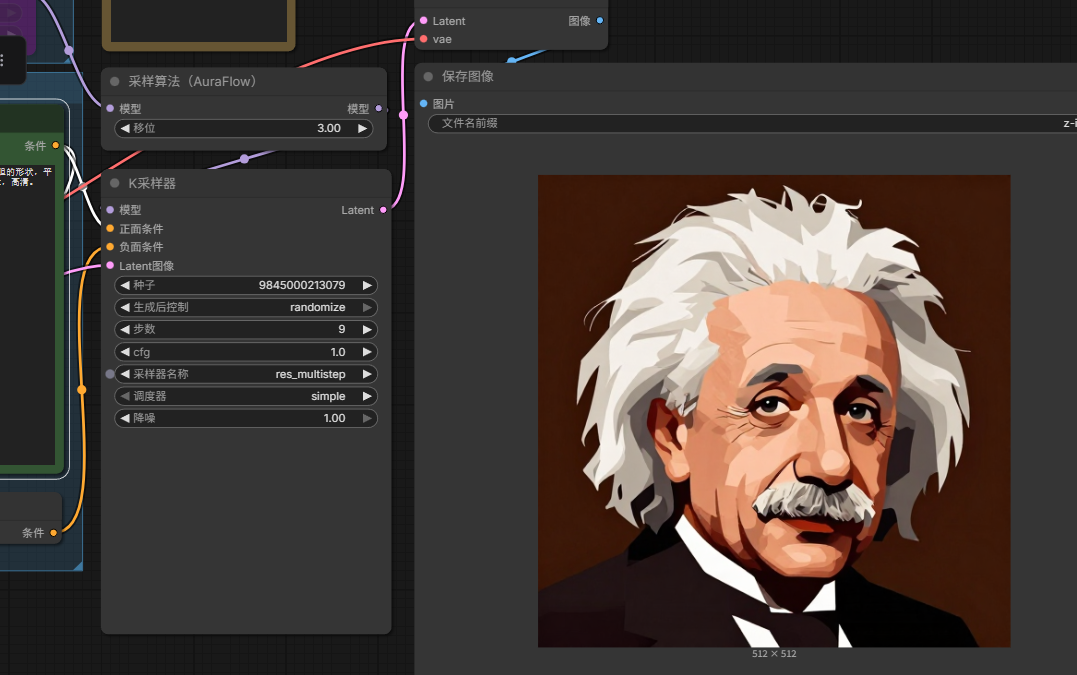
Task: Click the Latent图像 input port on K采样器
Action: pyautogui.click(x=110, y=266)
